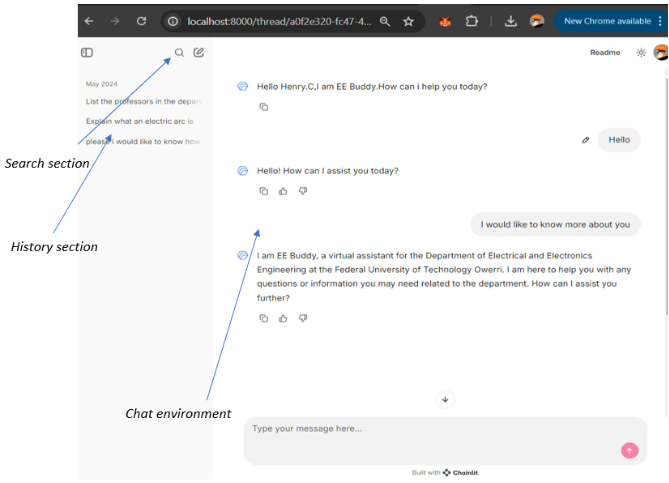Copy the EE Buddy welcome greeting message
The image size is (669, 483).
263,107
